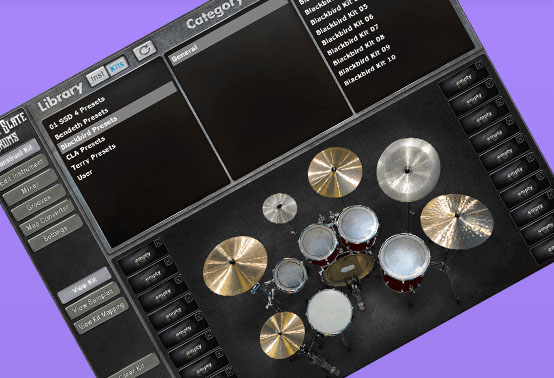Click the large silver china cymbal
The width and height of the screenshot is (554, 378).
pos(408,170)
